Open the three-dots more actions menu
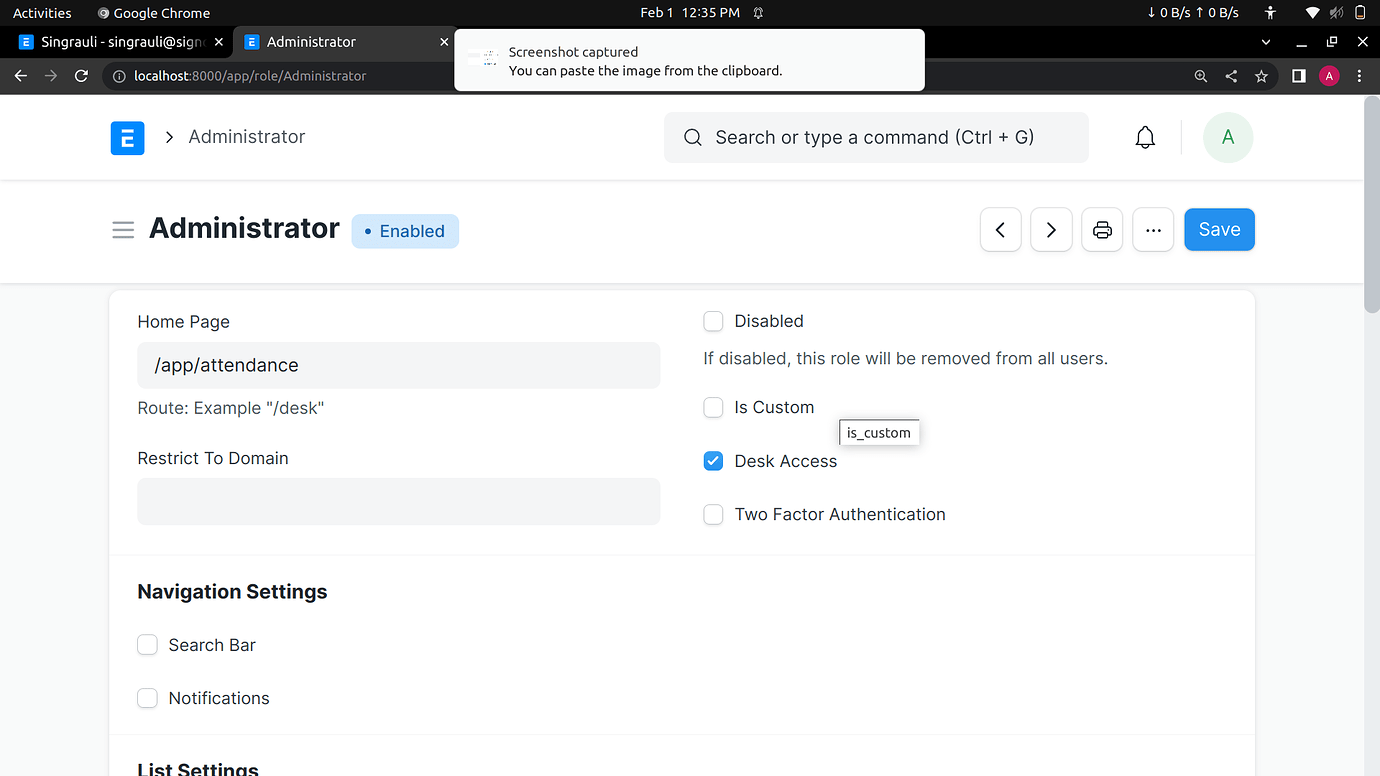Image resolution: width=1380 pixels, height=776 pixels. coord(1153,230)
